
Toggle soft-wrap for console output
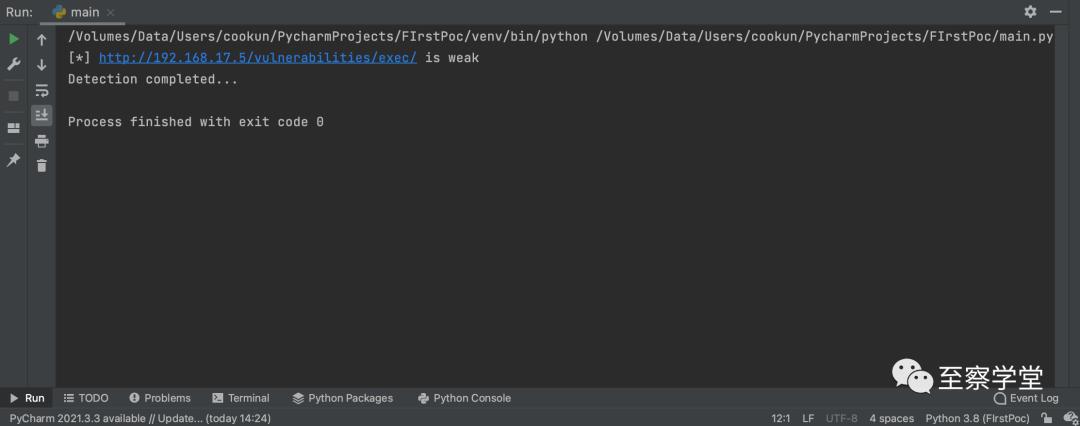coord(42,91)
